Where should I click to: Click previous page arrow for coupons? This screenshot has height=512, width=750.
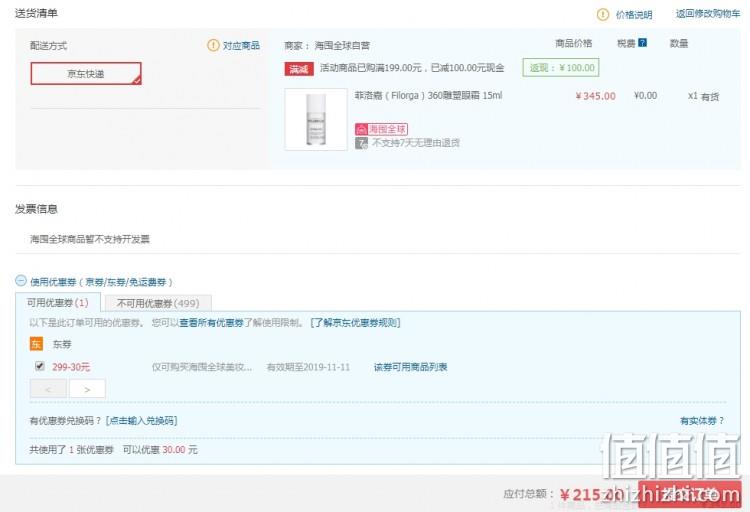(48, 389)
